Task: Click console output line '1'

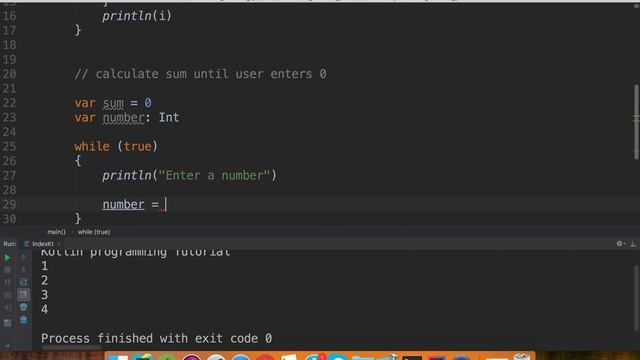Action: (44, 266)
